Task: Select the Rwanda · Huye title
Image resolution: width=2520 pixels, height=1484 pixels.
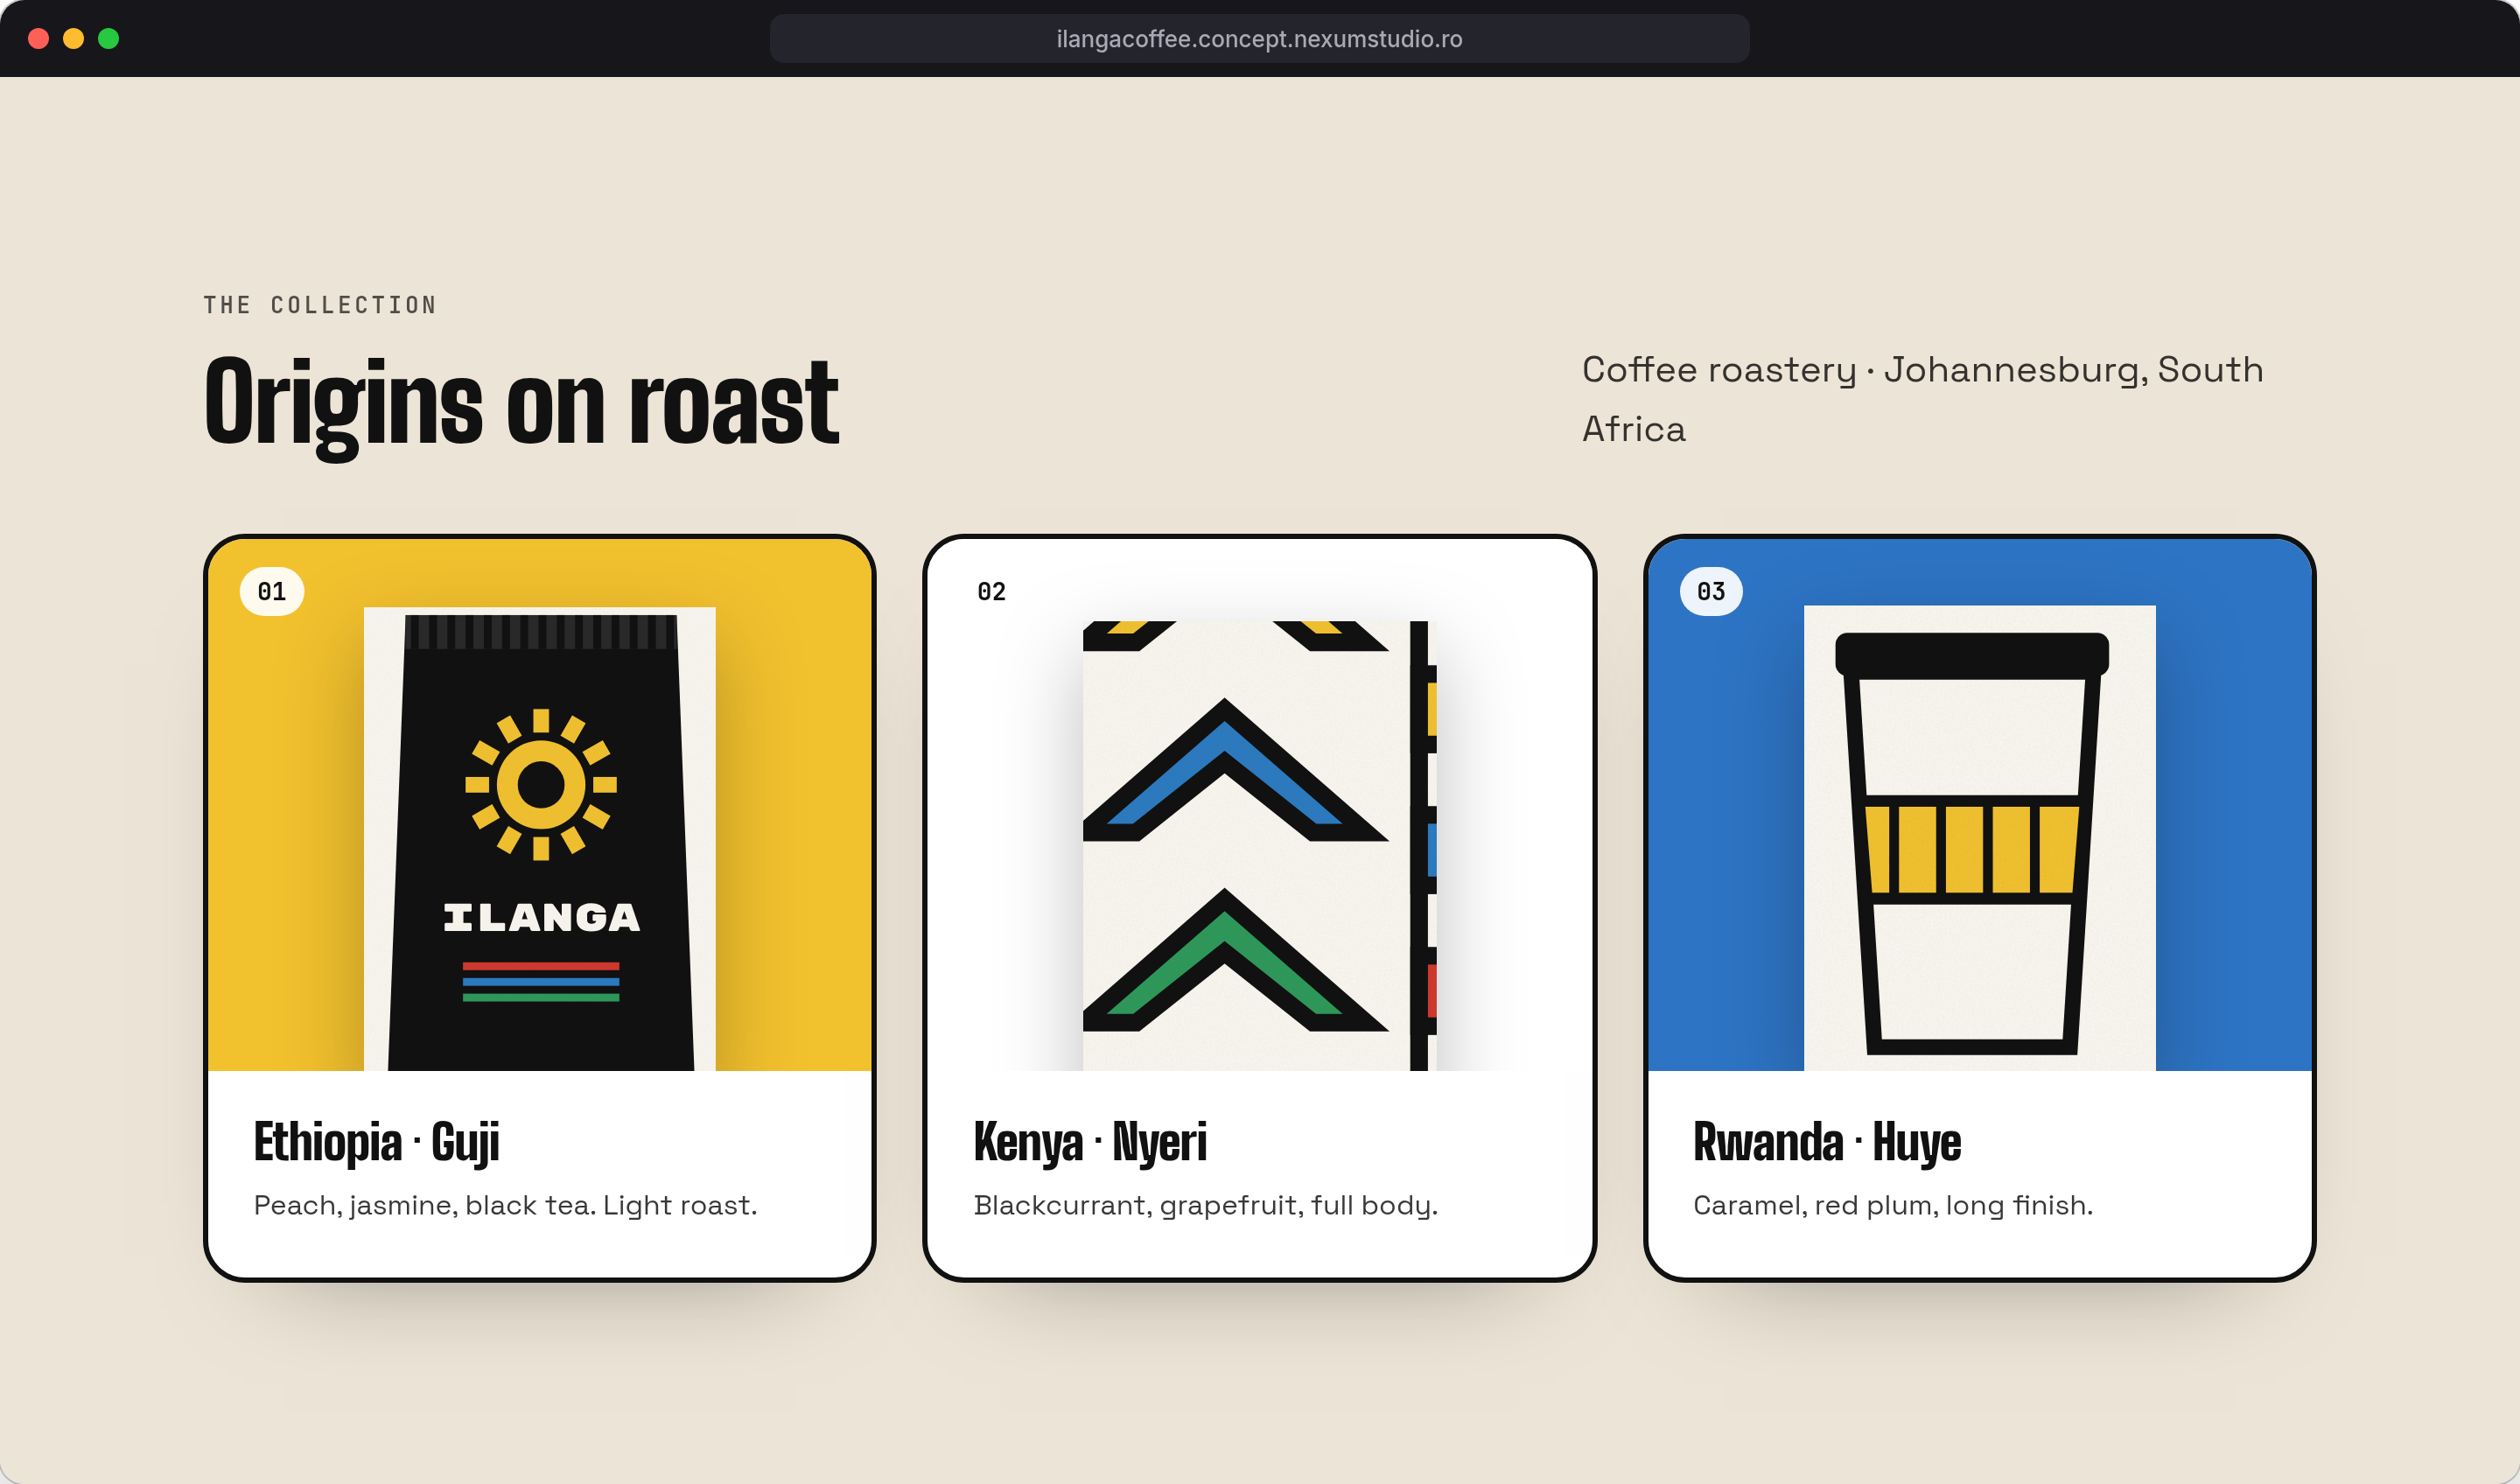Action: click(x=1827, y=1142)
